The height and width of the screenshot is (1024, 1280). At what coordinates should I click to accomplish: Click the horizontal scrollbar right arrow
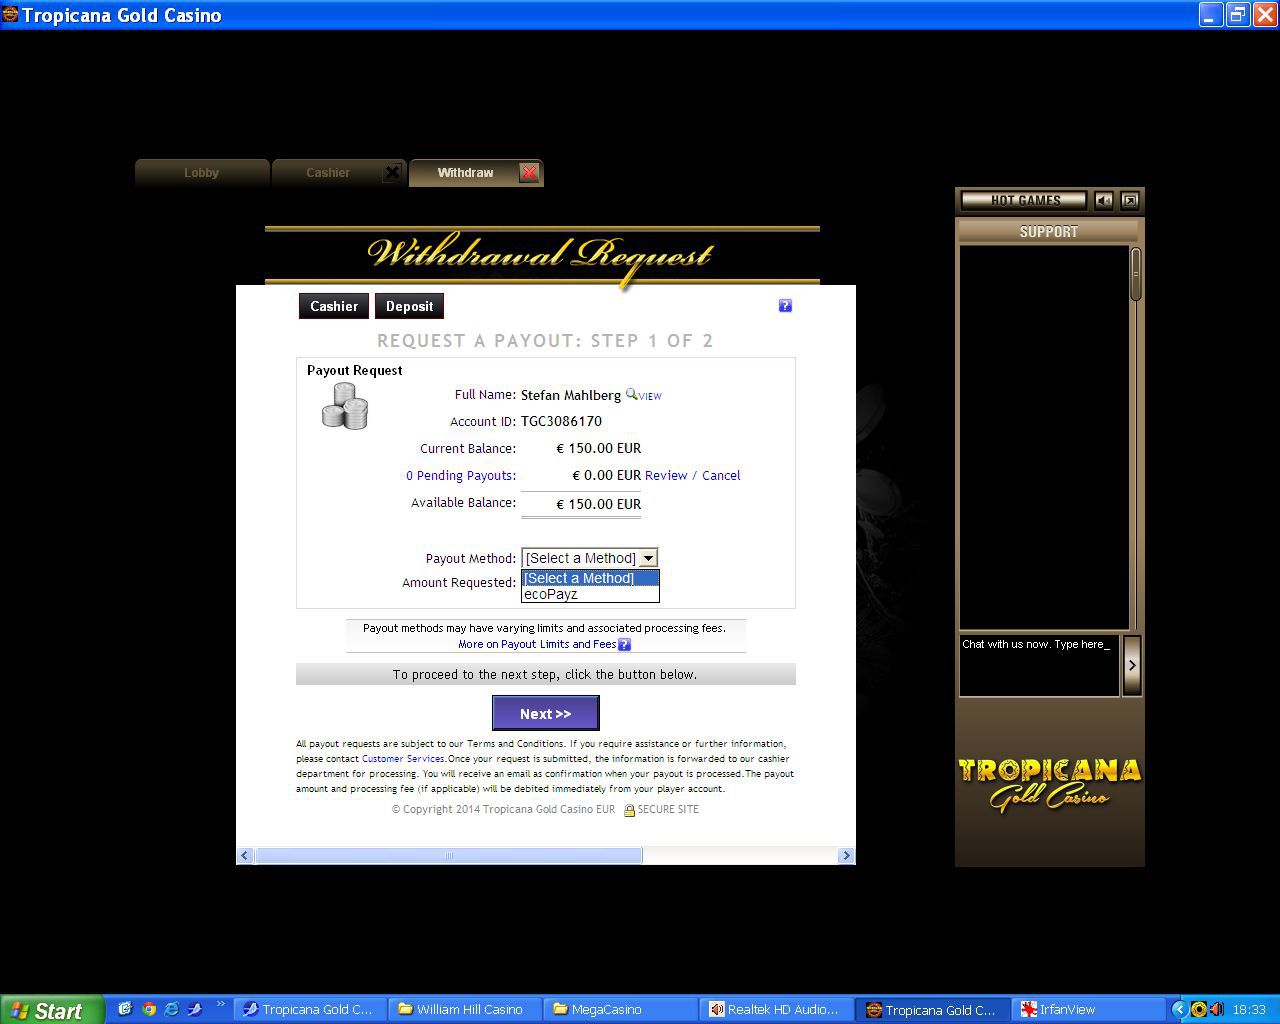click(x=846, y=856)
